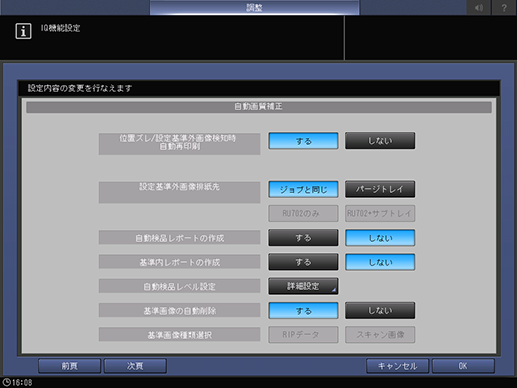The image size is (517, 388).
Task: Enable する for 自動再印刷 on misregistration detection
Action: (x=303, y=141)
